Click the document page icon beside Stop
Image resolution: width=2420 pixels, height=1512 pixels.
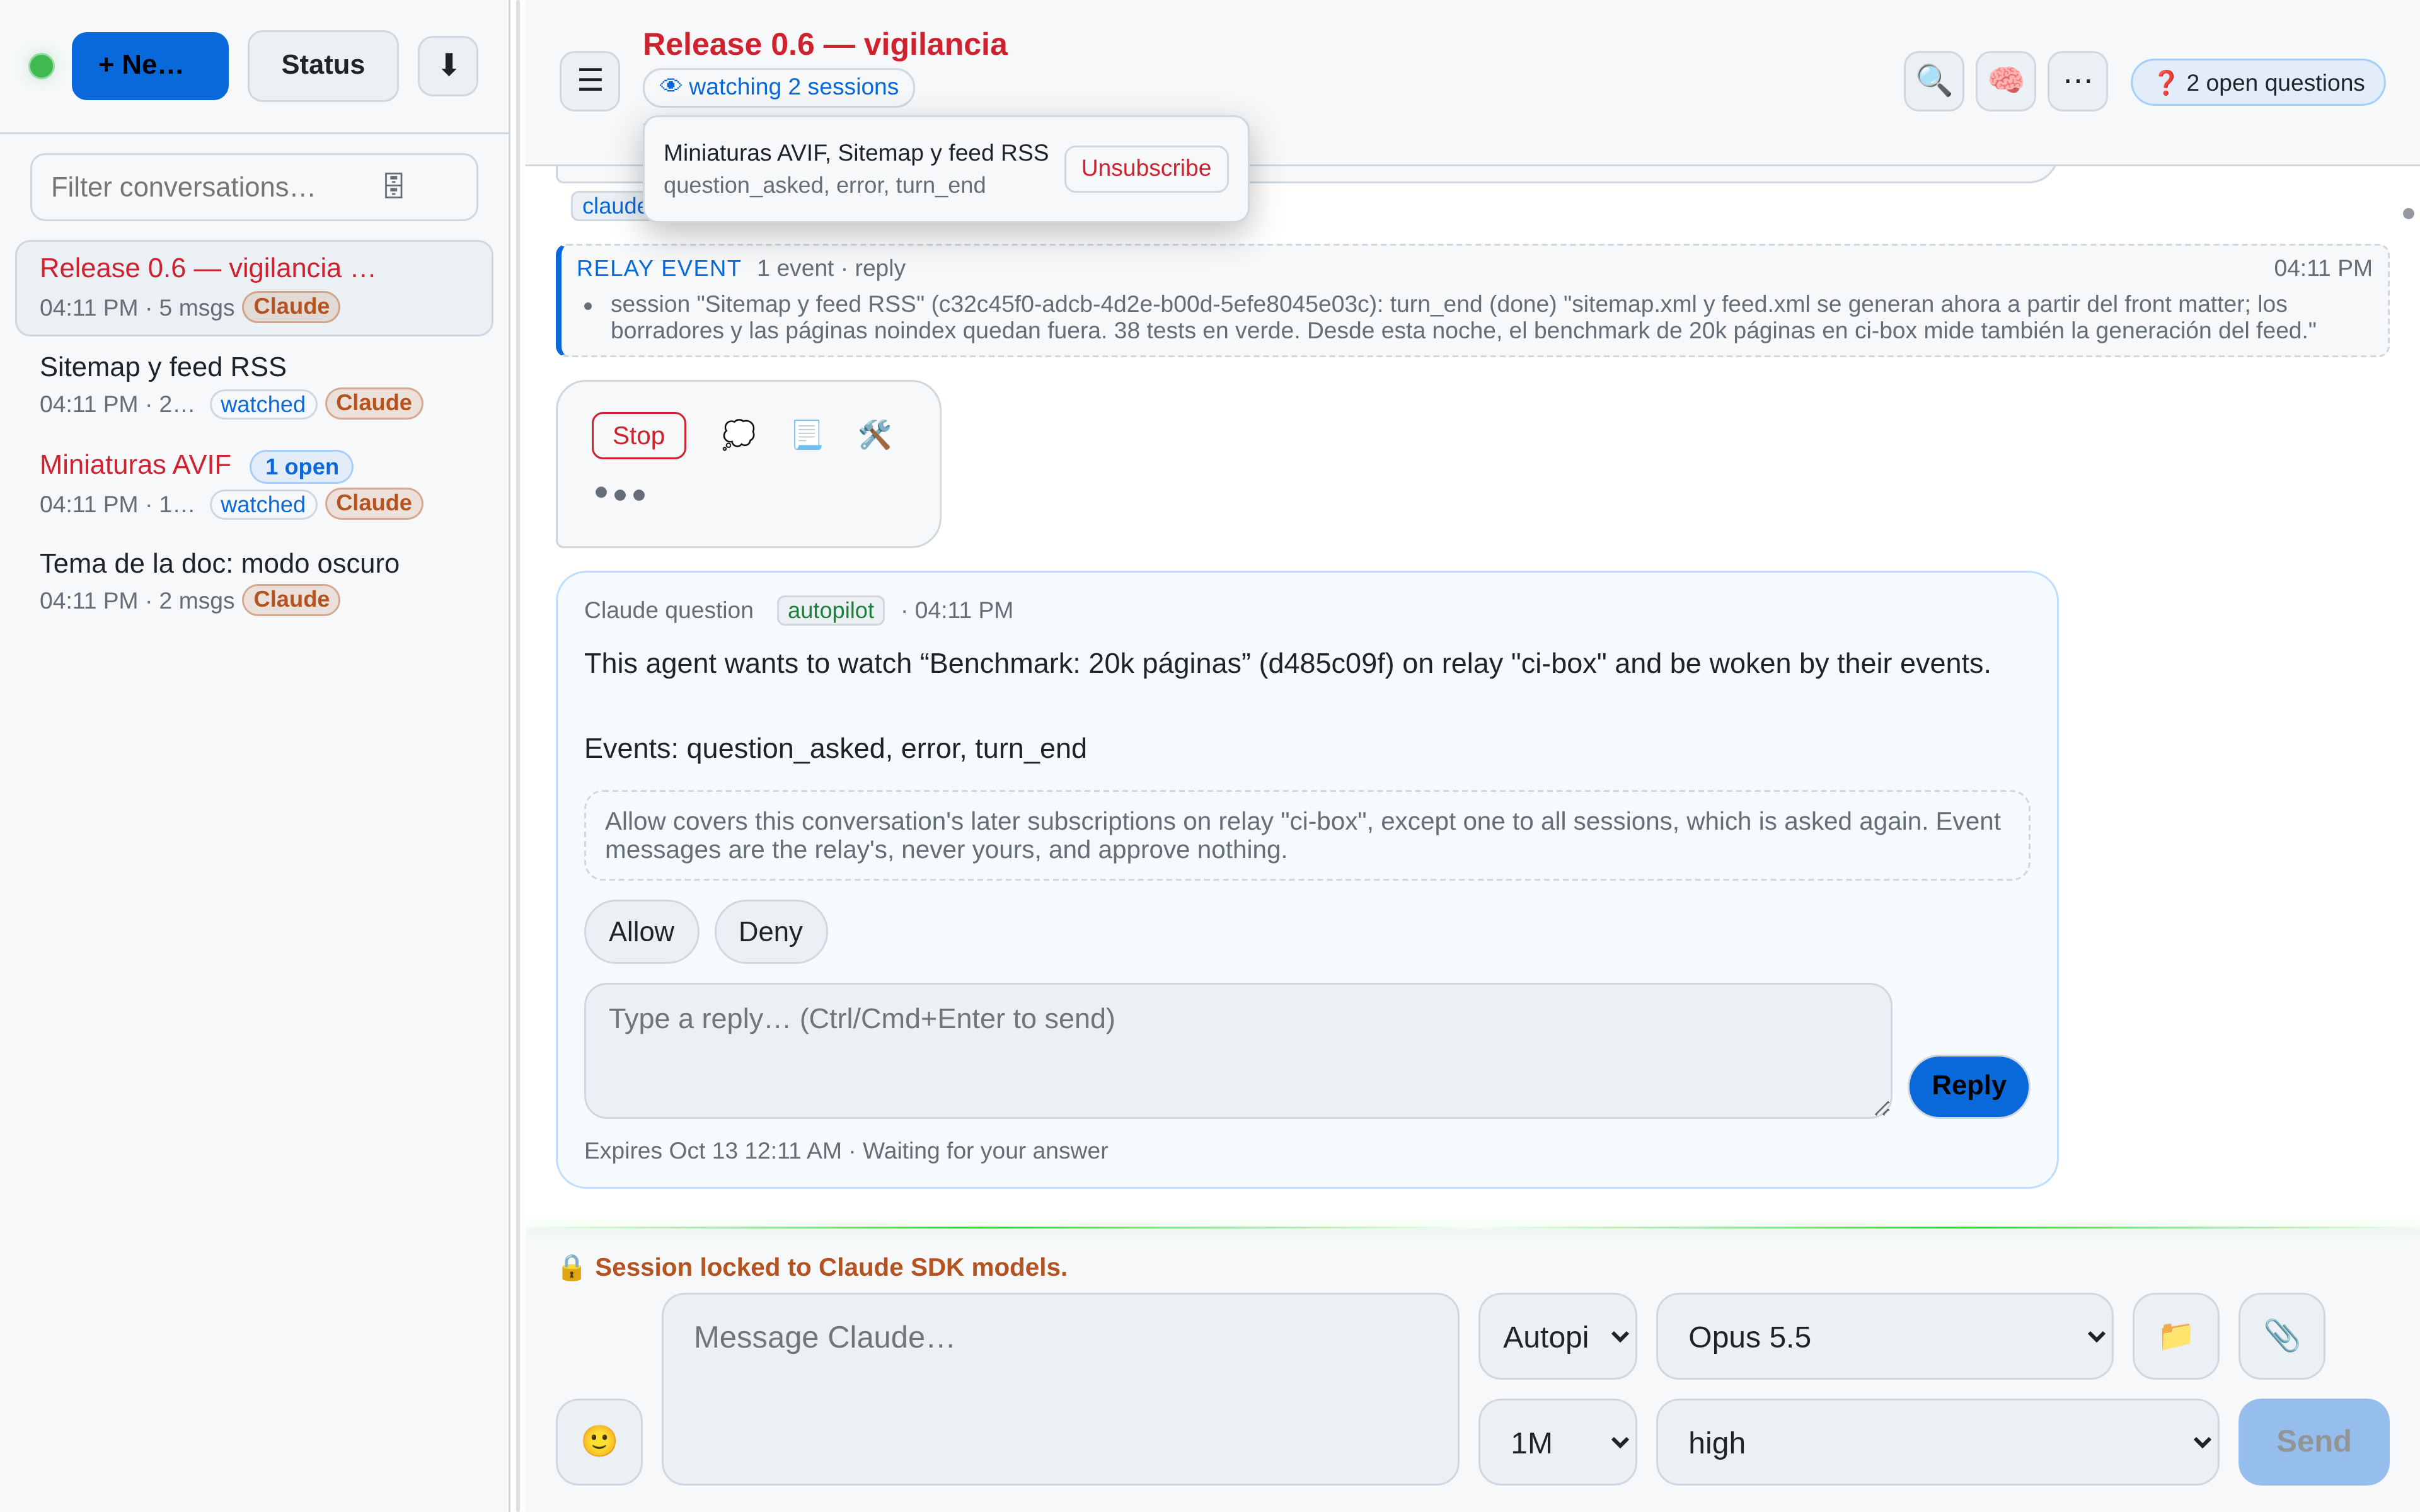click(x=807, y=435)
